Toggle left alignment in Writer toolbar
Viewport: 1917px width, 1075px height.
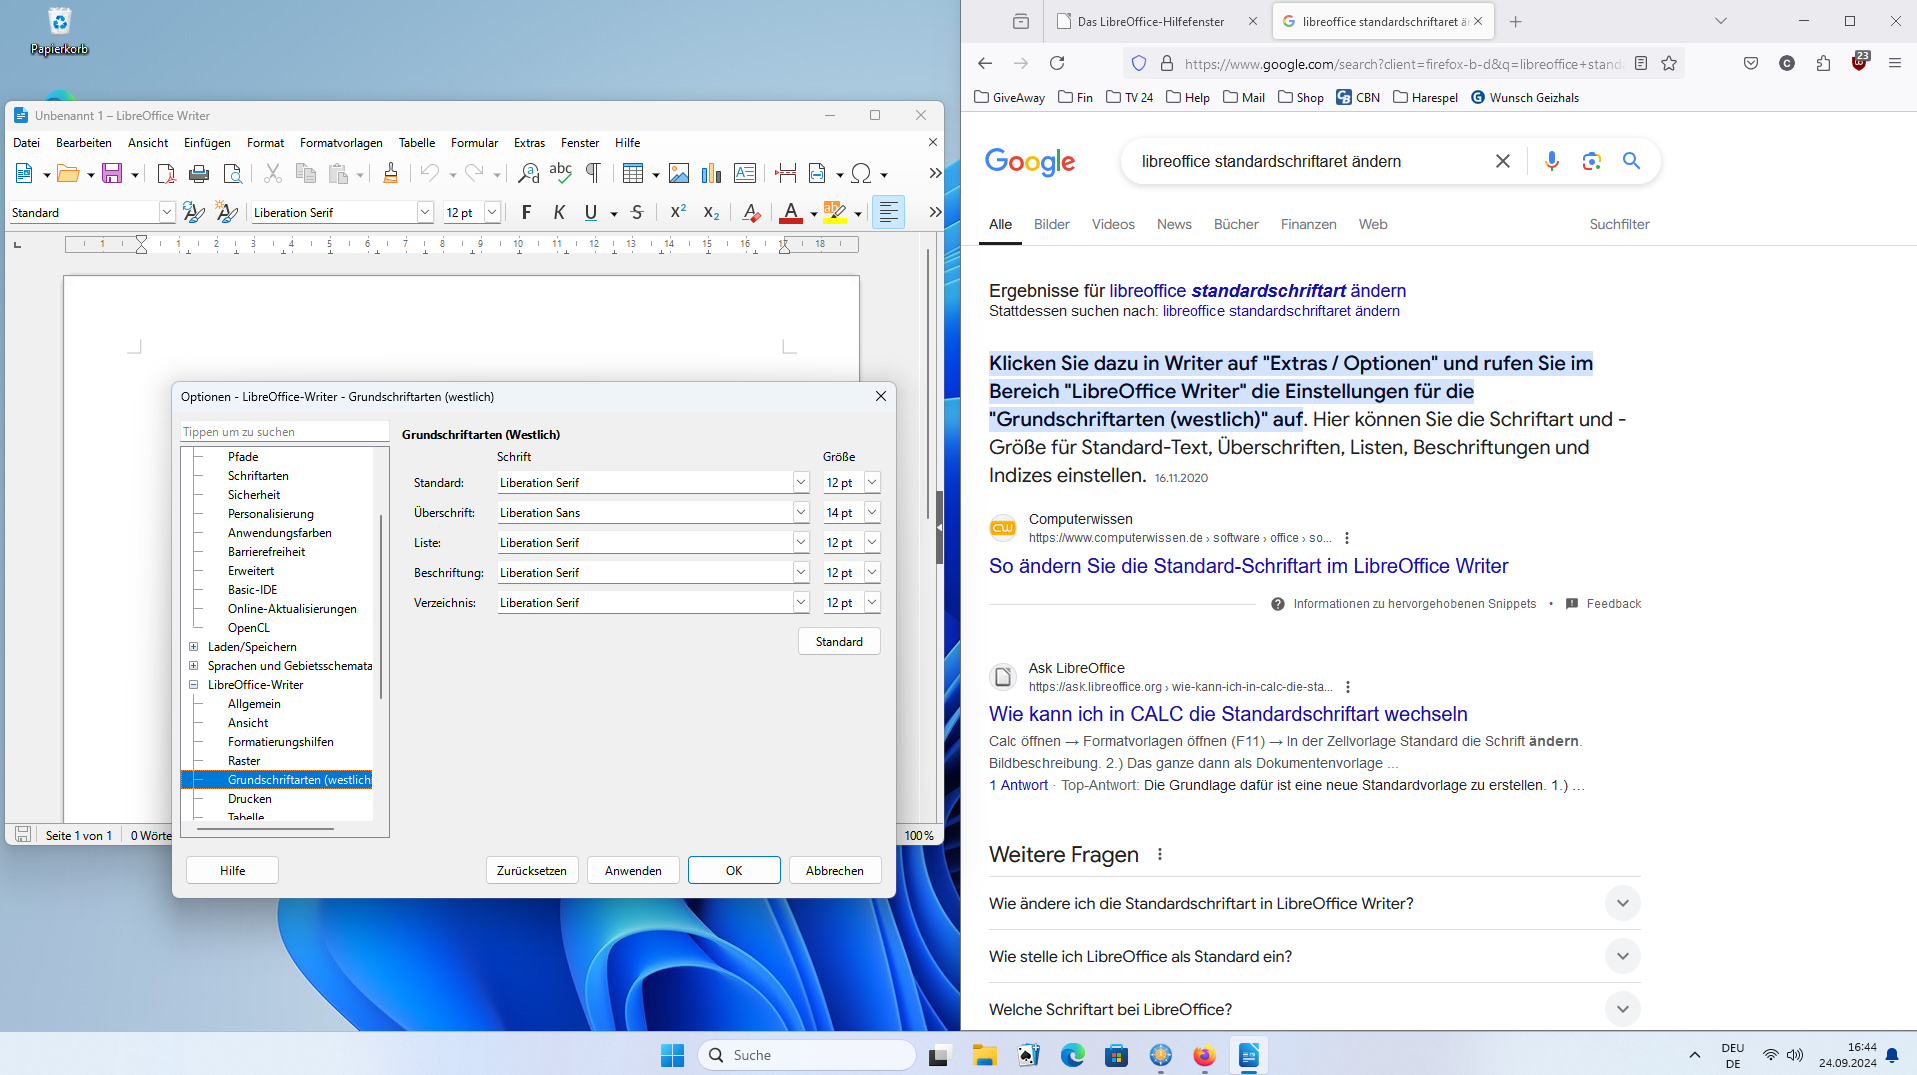click(888, 213)
